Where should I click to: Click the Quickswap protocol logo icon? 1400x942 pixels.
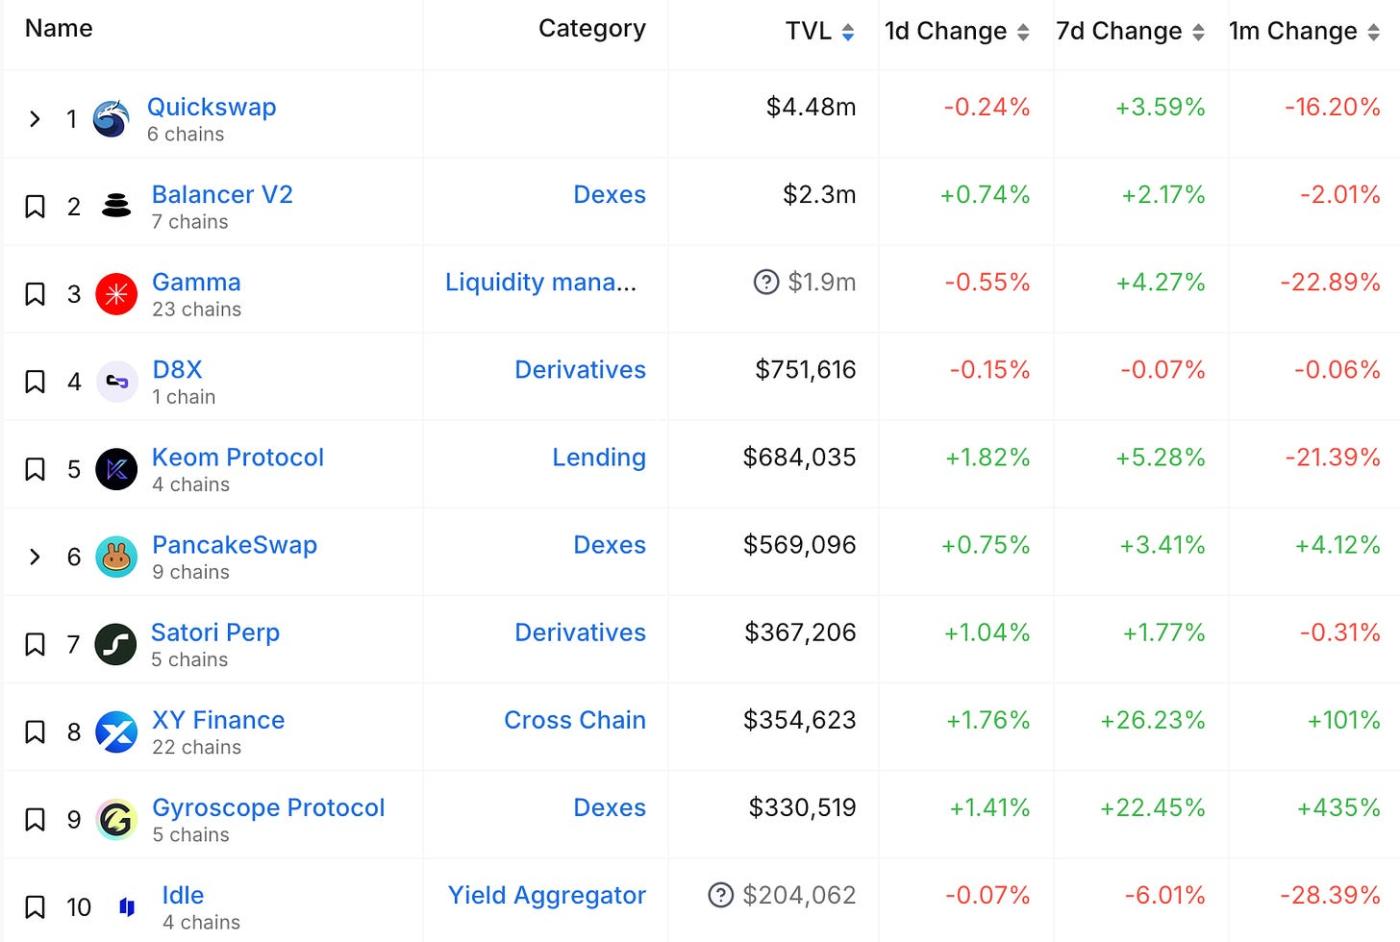(x=111, y=119)
